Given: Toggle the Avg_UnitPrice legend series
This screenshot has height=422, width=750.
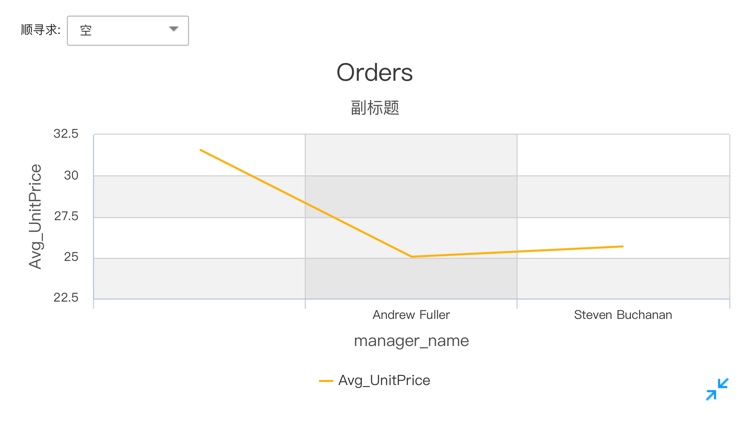Looking at the screenshot, I should [x=384, y=380].
